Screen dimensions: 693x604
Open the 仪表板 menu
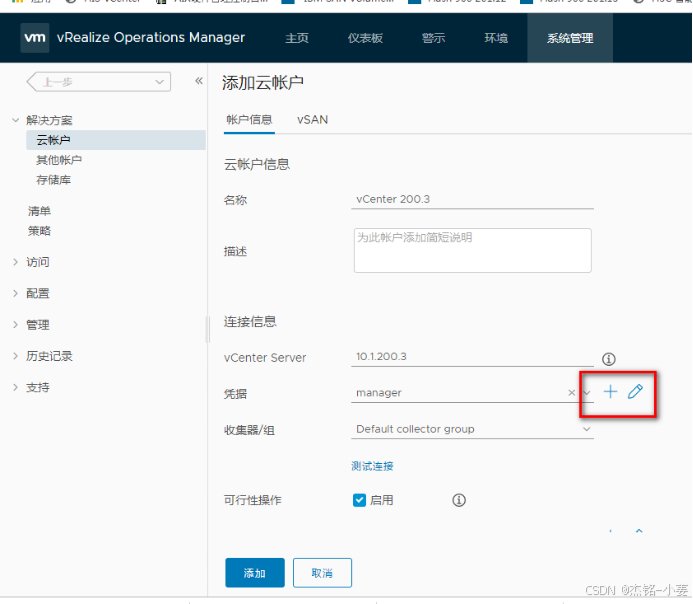pyautogui.click(x=365, y=38)
